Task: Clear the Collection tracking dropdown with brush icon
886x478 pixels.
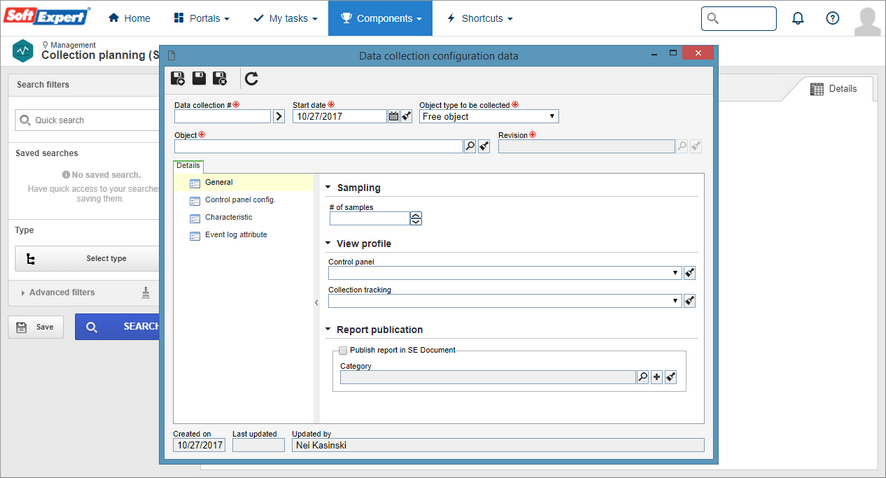Action: pos(689,301)
